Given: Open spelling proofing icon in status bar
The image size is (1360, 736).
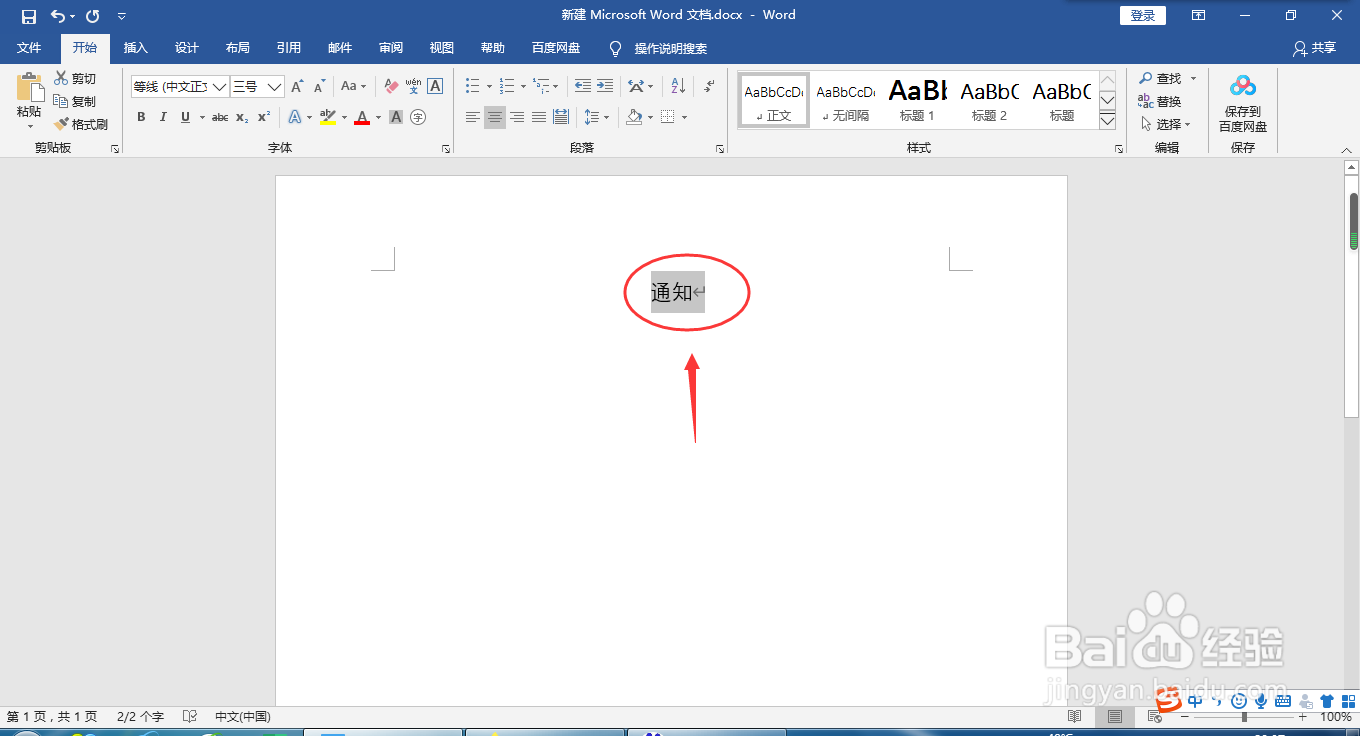Looking at the screenshot, I should click(x=190, y=717).
